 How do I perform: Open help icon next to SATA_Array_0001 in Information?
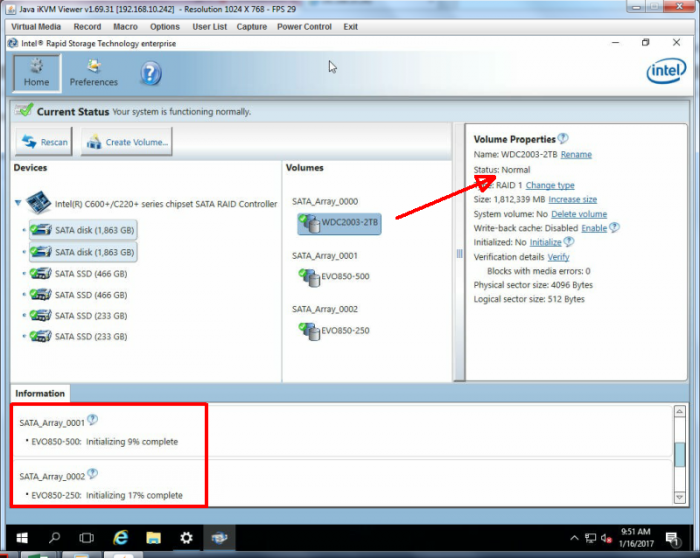click(x=92, y=420)
